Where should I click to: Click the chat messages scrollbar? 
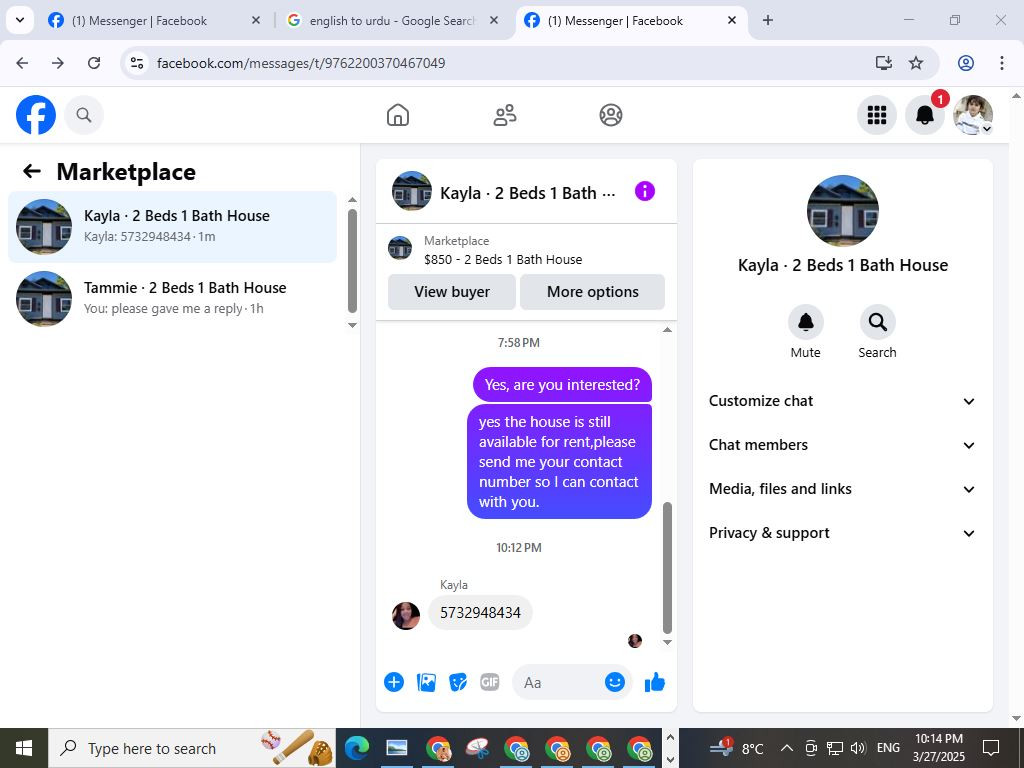[x=667, y=568]
